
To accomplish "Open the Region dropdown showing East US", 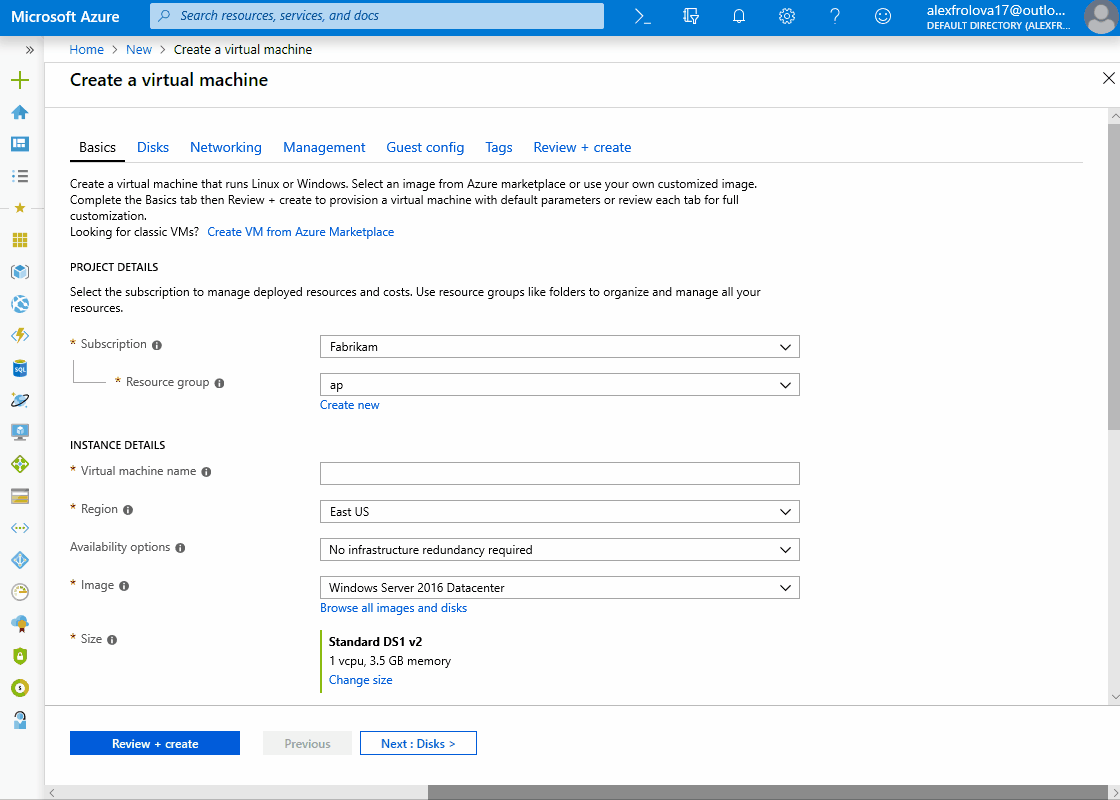I will click(559, 511).
